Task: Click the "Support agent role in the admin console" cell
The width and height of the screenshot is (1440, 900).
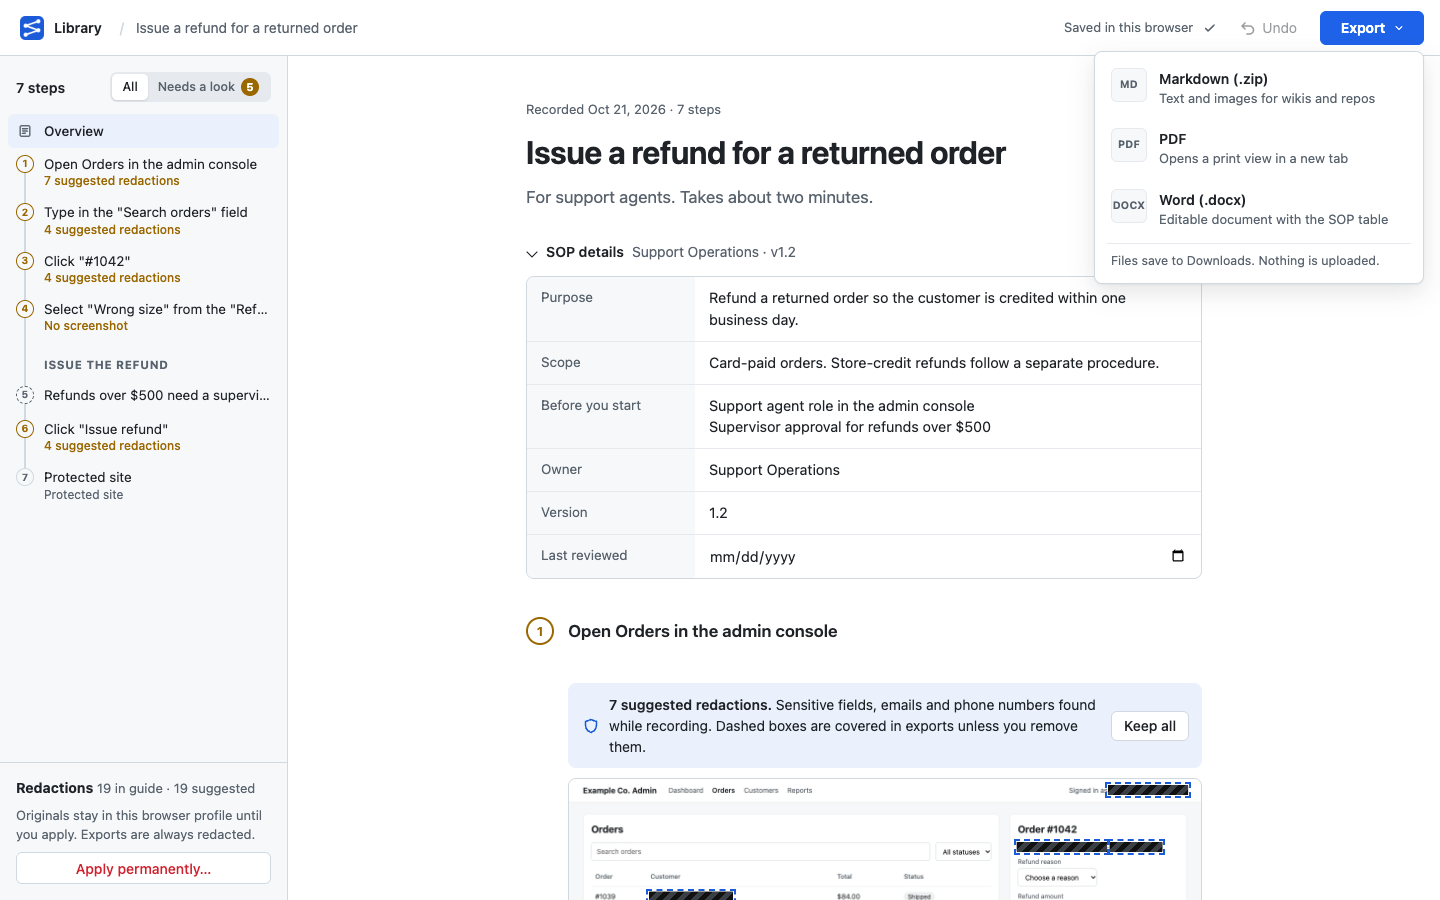Action: (842, 406)
